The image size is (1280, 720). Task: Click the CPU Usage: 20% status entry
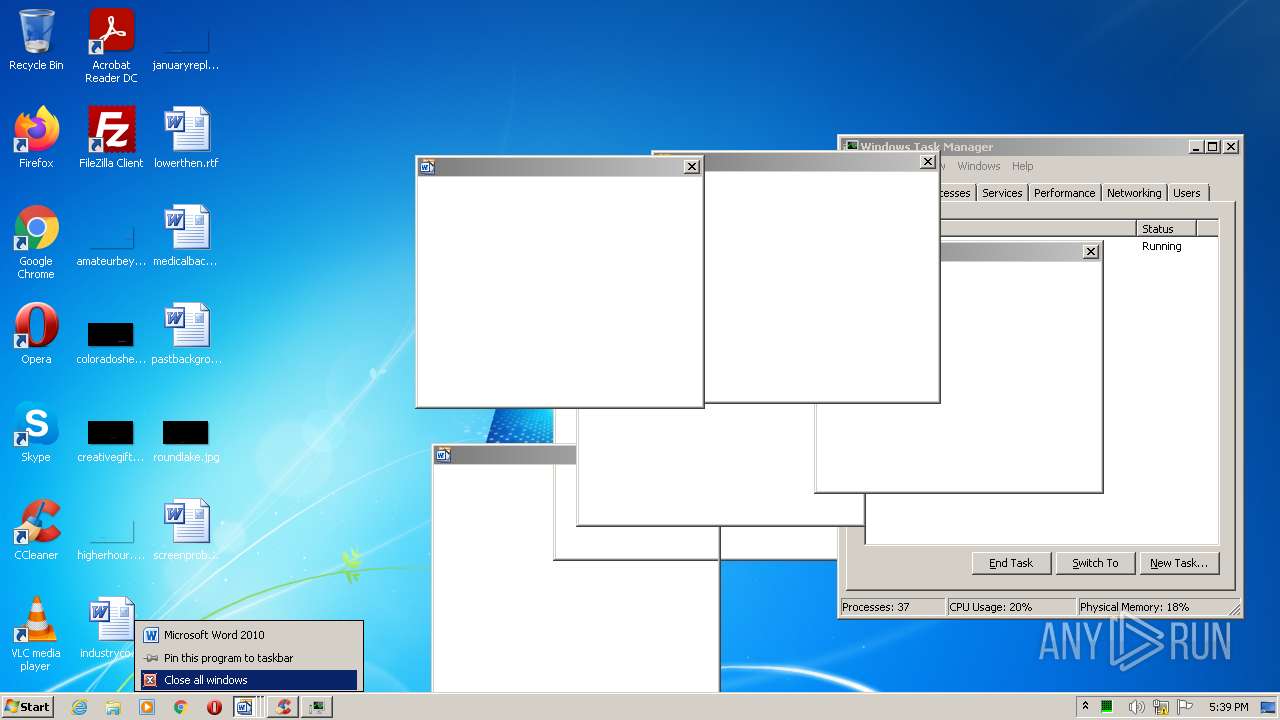(x=1011, y=607)
